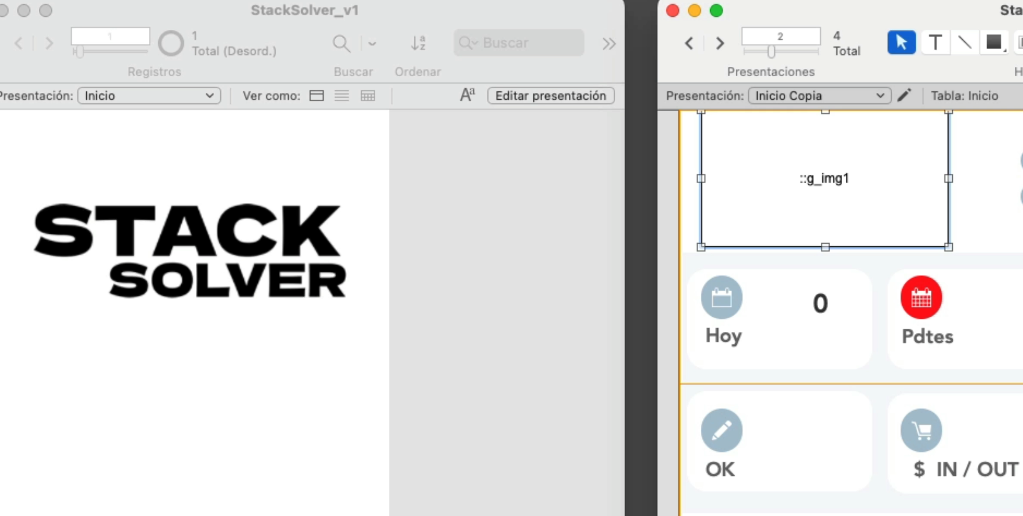Click layout number field showing 2
The height and width of the screenshot is (516, 1023).
click(x=781, y=37)
